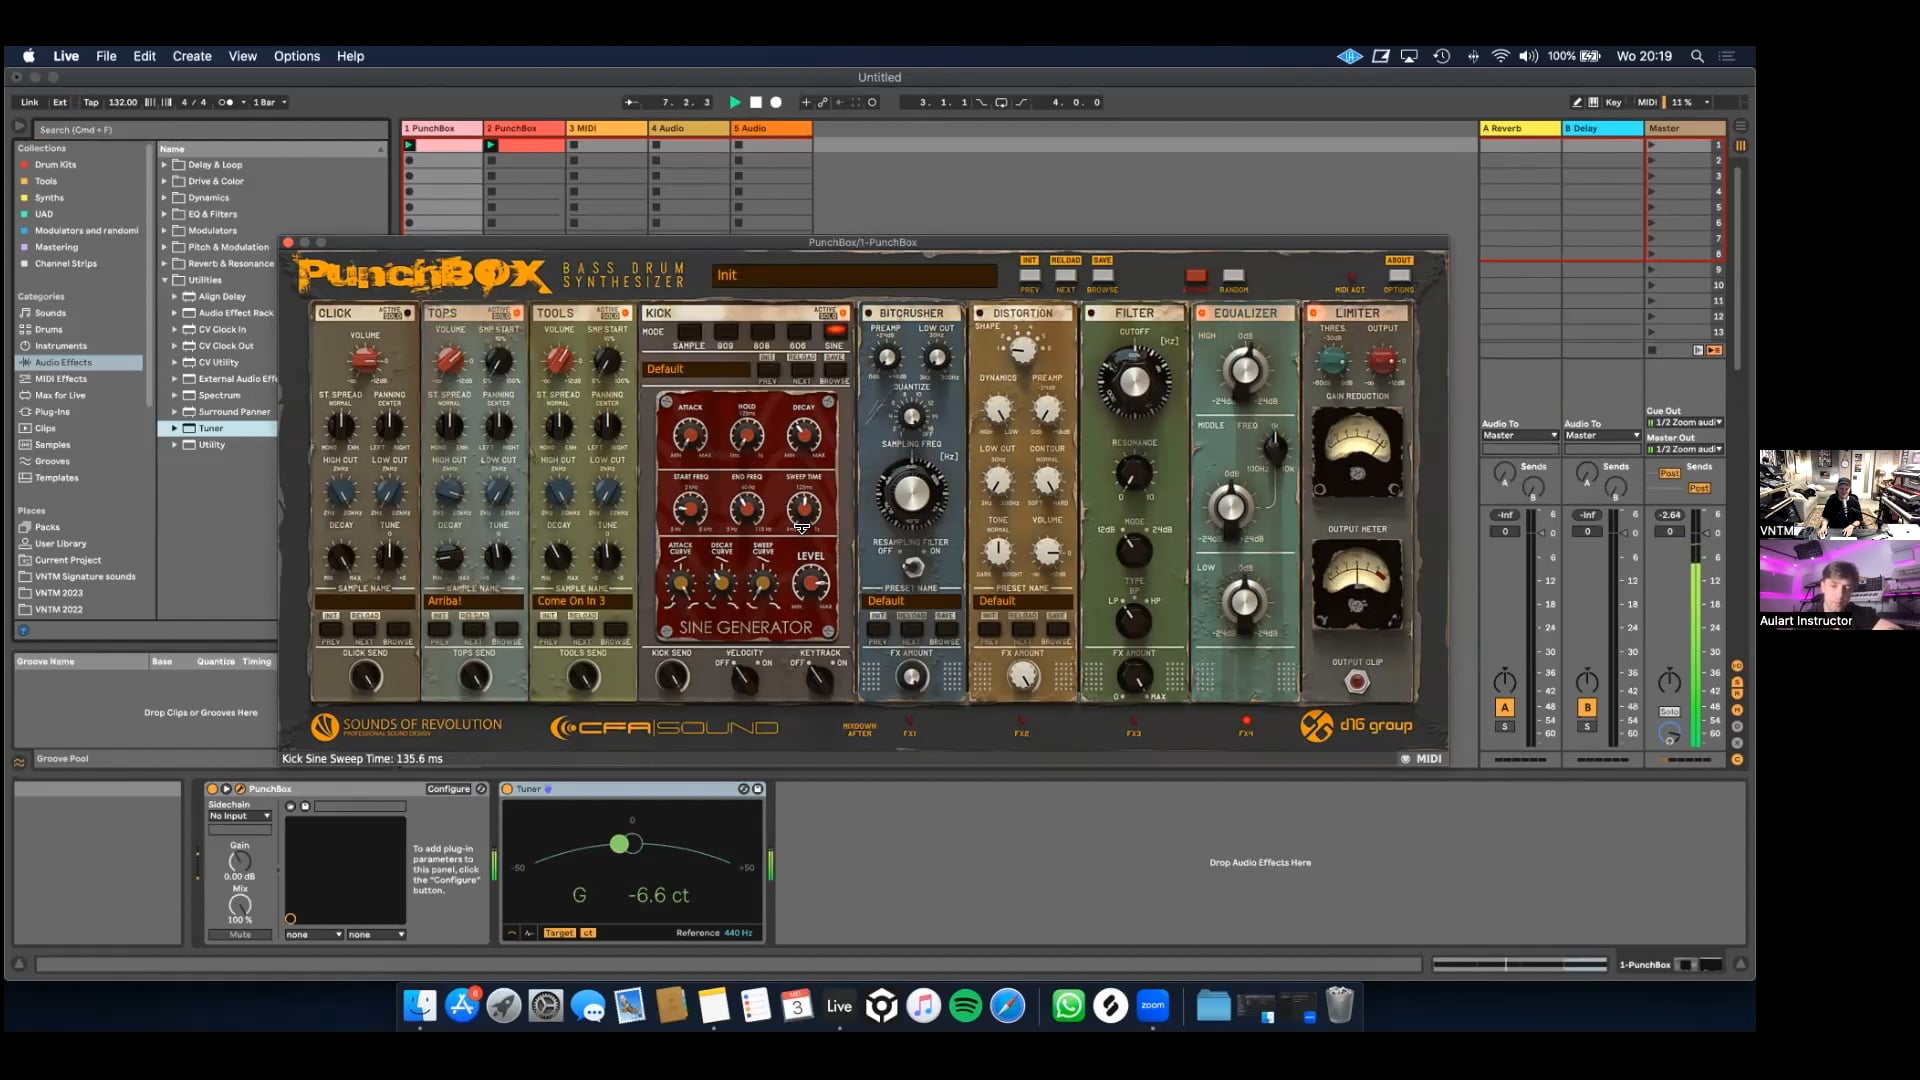Expand Drive & Color folder
Image resolution: width=1920 pixels, height=1080 pixels.
point(165,181)
